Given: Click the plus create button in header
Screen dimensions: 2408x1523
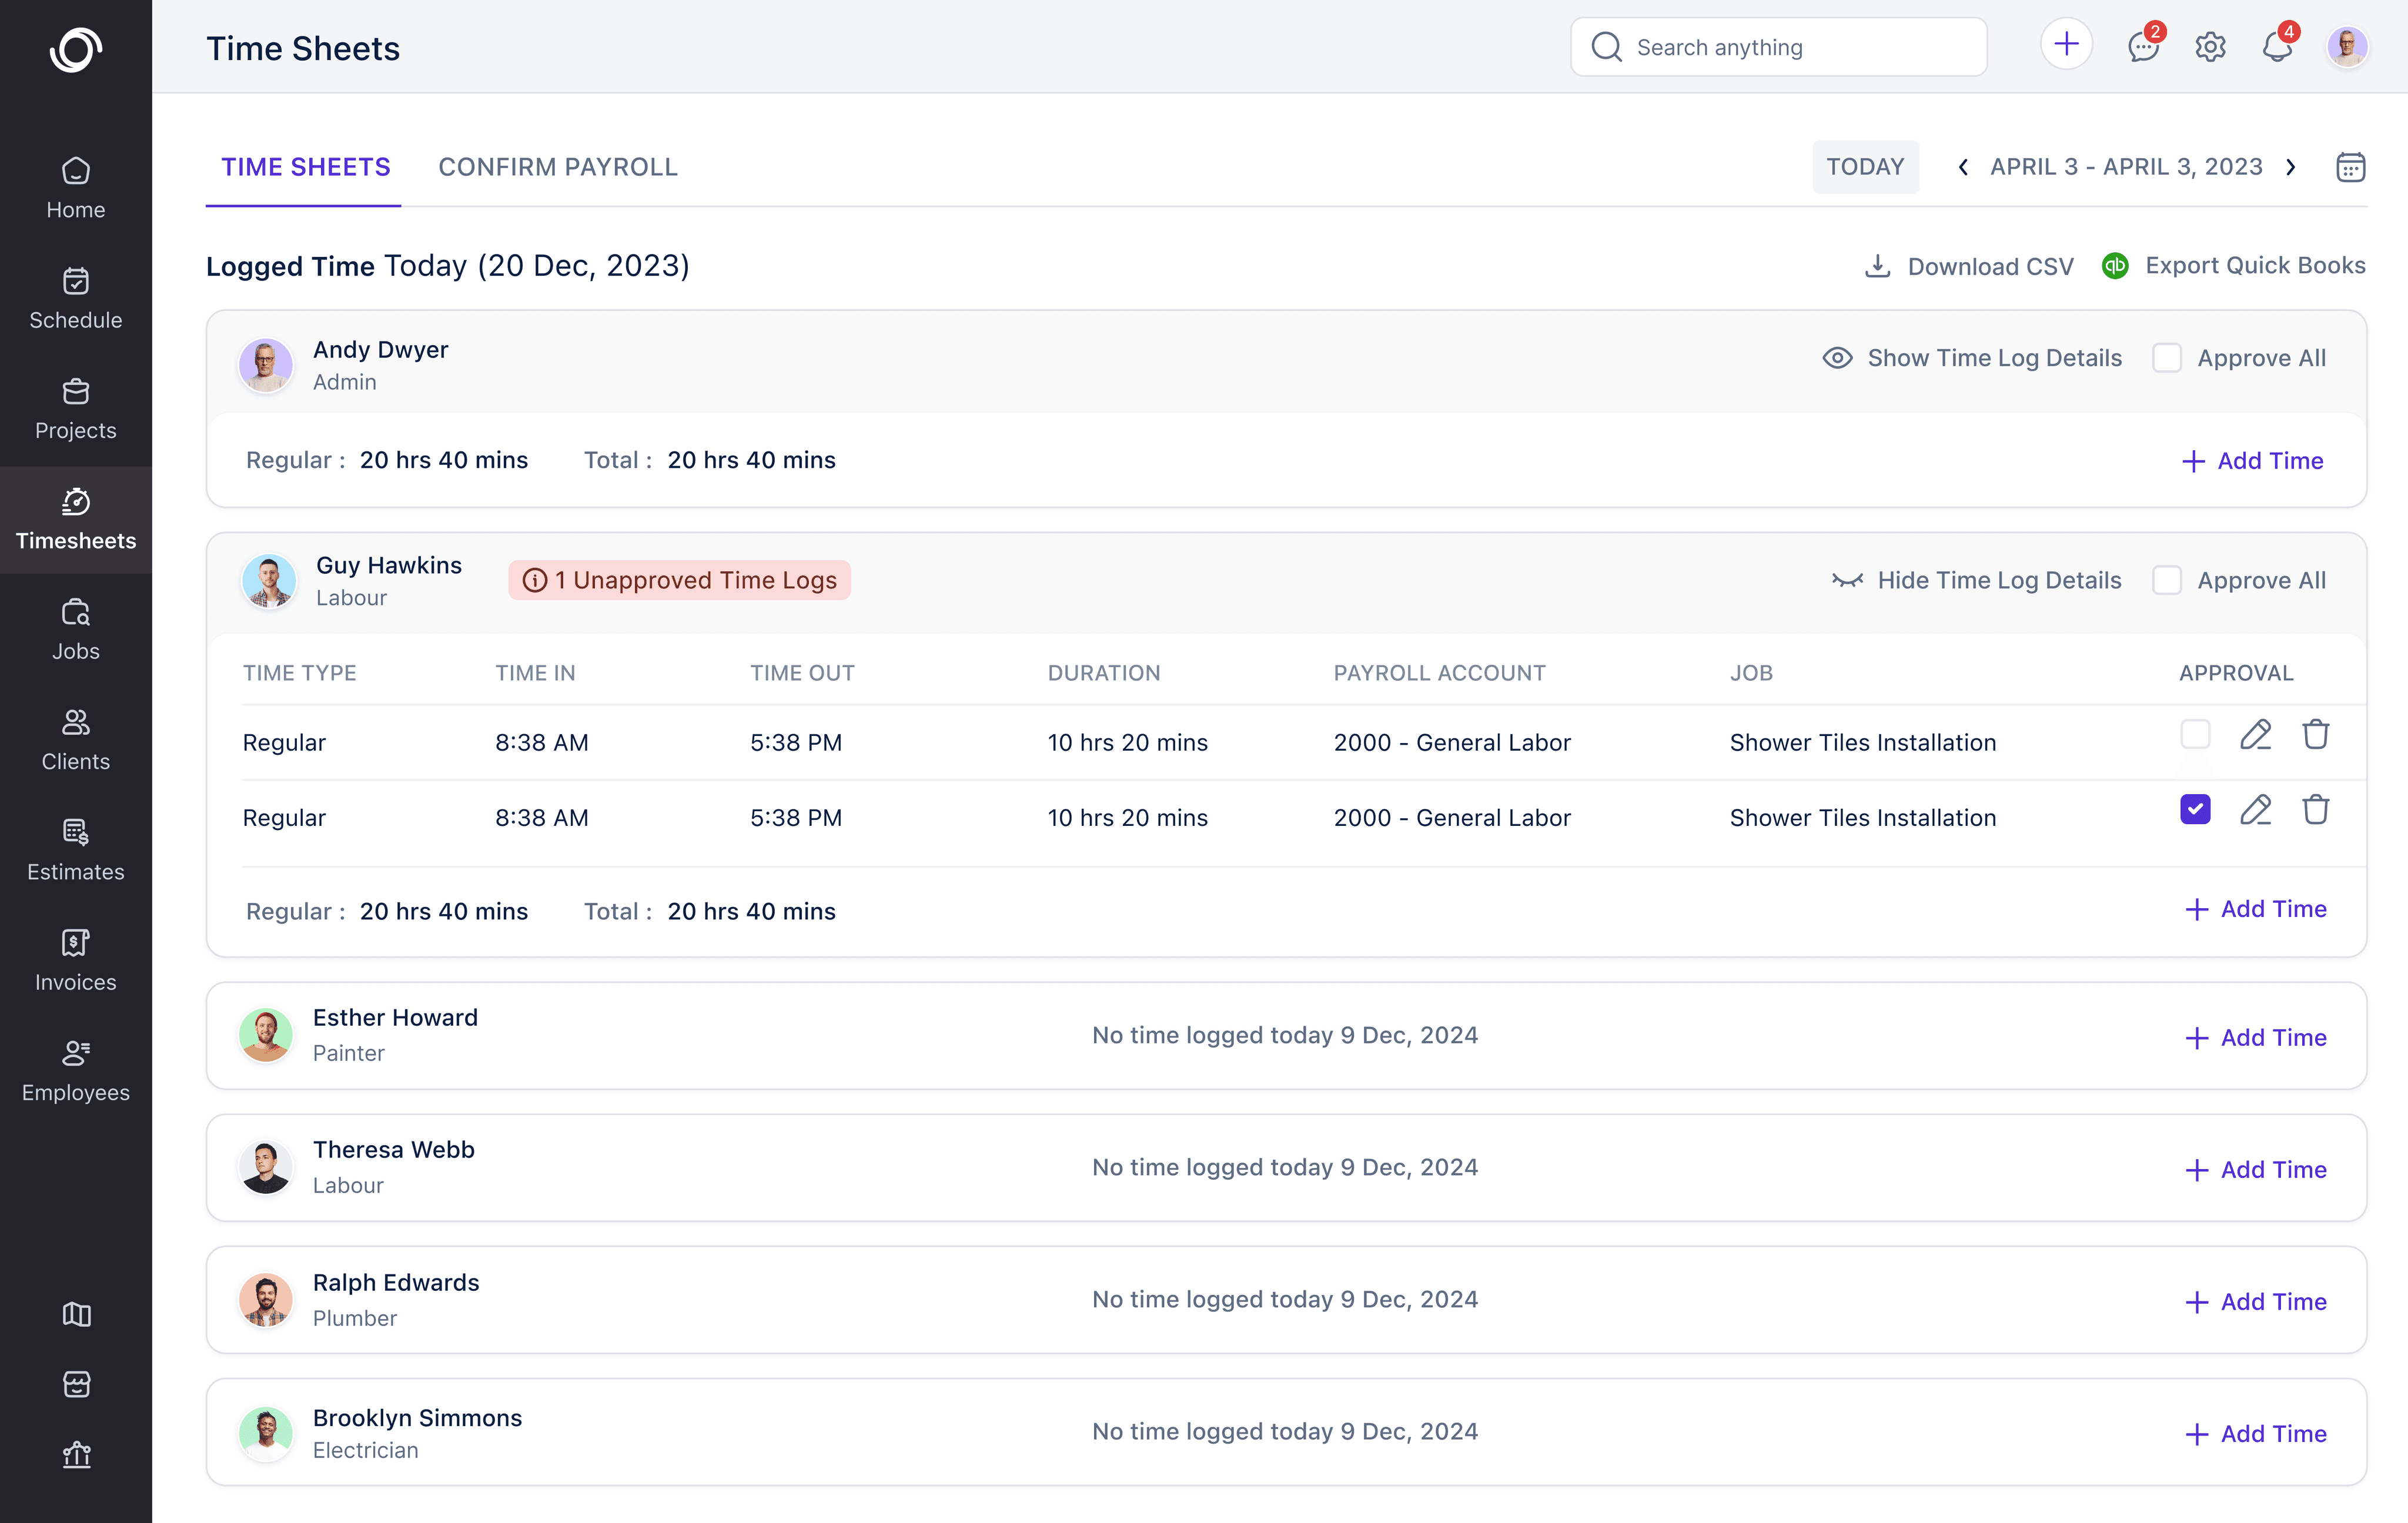Looking at the screenshot, I should tap(2066, 45).
